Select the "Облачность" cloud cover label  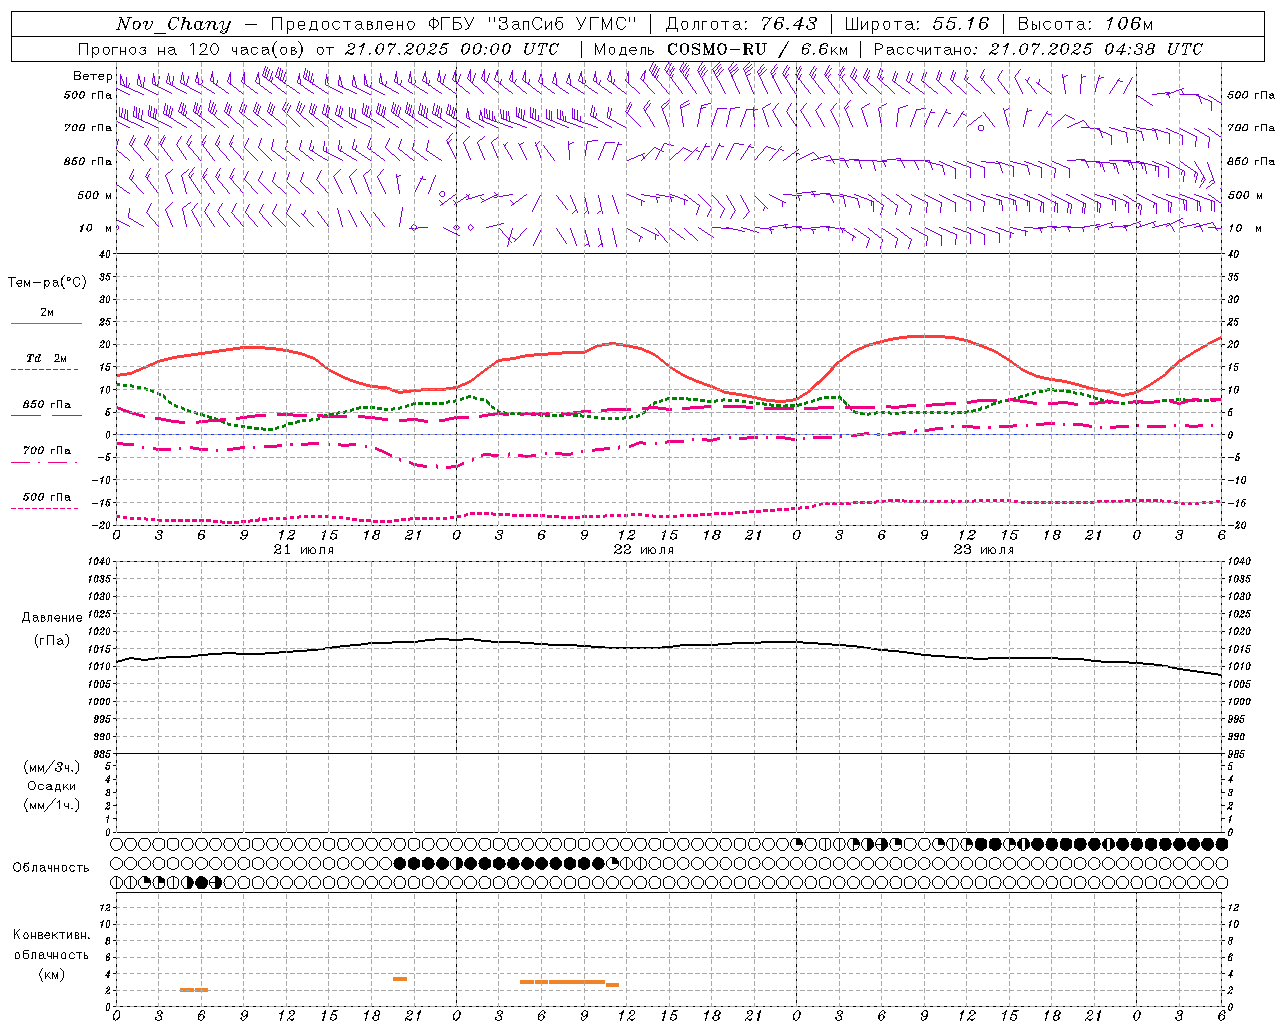tap(51, 868)
